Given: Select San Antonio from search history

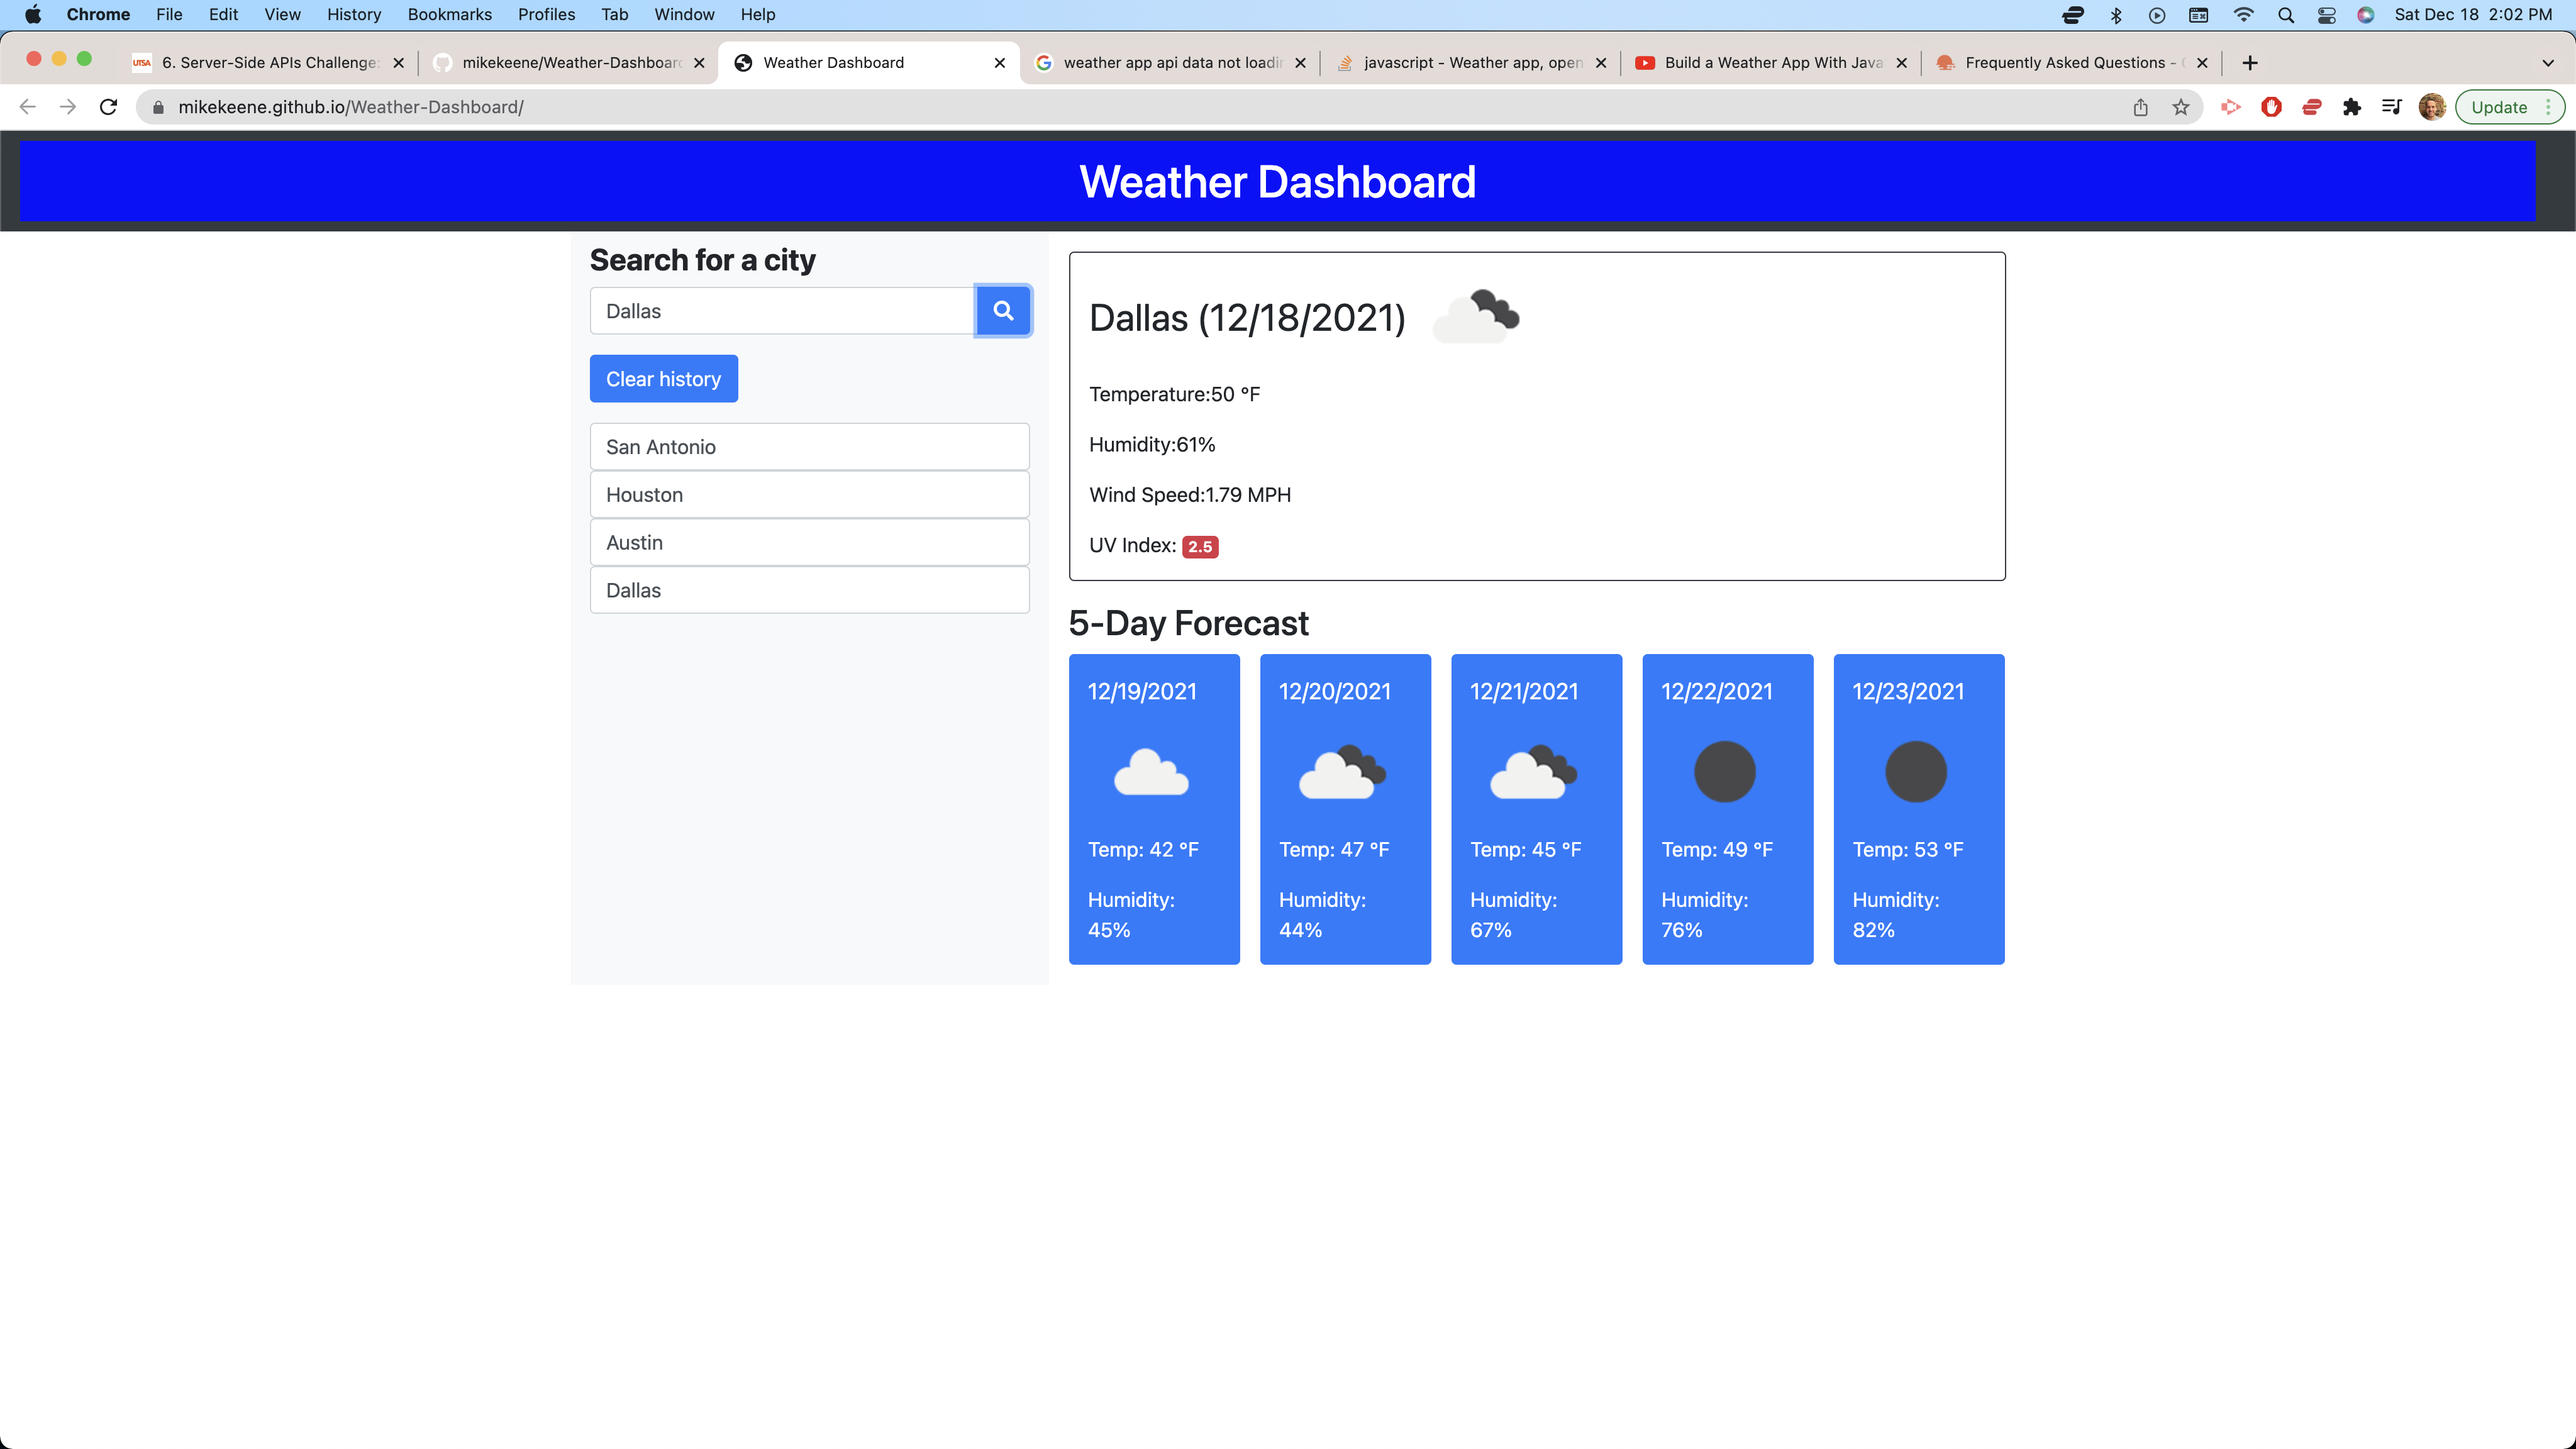Looking at the screenshot, I should tap(809, 447).
